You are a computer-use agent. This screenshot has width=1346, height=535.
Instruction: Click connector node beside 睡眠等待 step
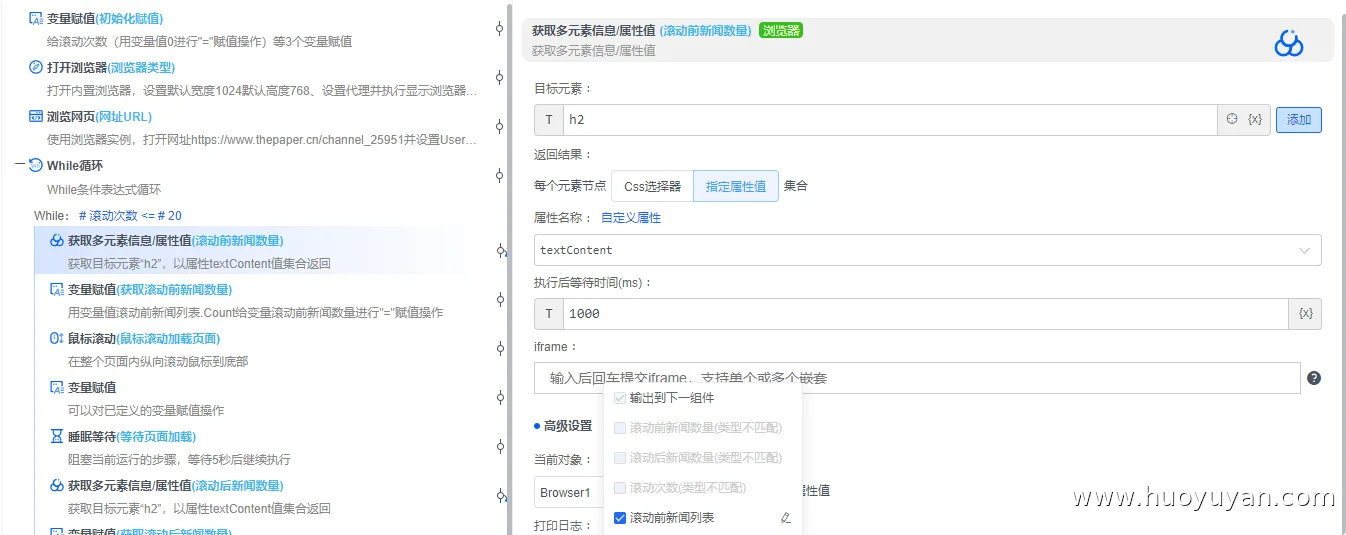pos(499,446)
